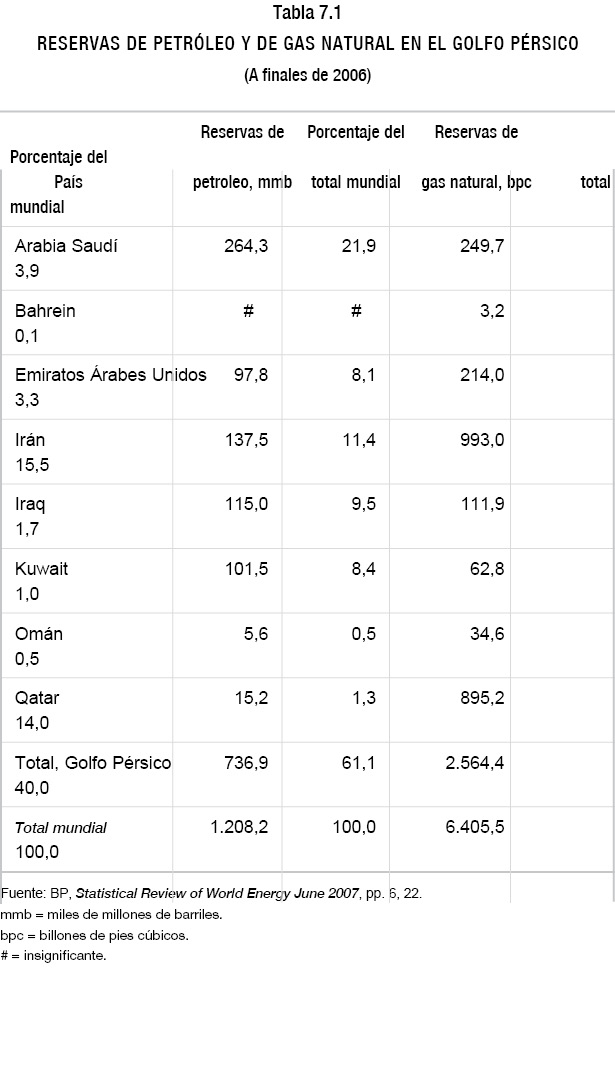Click the world gas total 6.405,5
Image resolution: width=615 pixels, height=1079 pixels.
click(475, 828)
